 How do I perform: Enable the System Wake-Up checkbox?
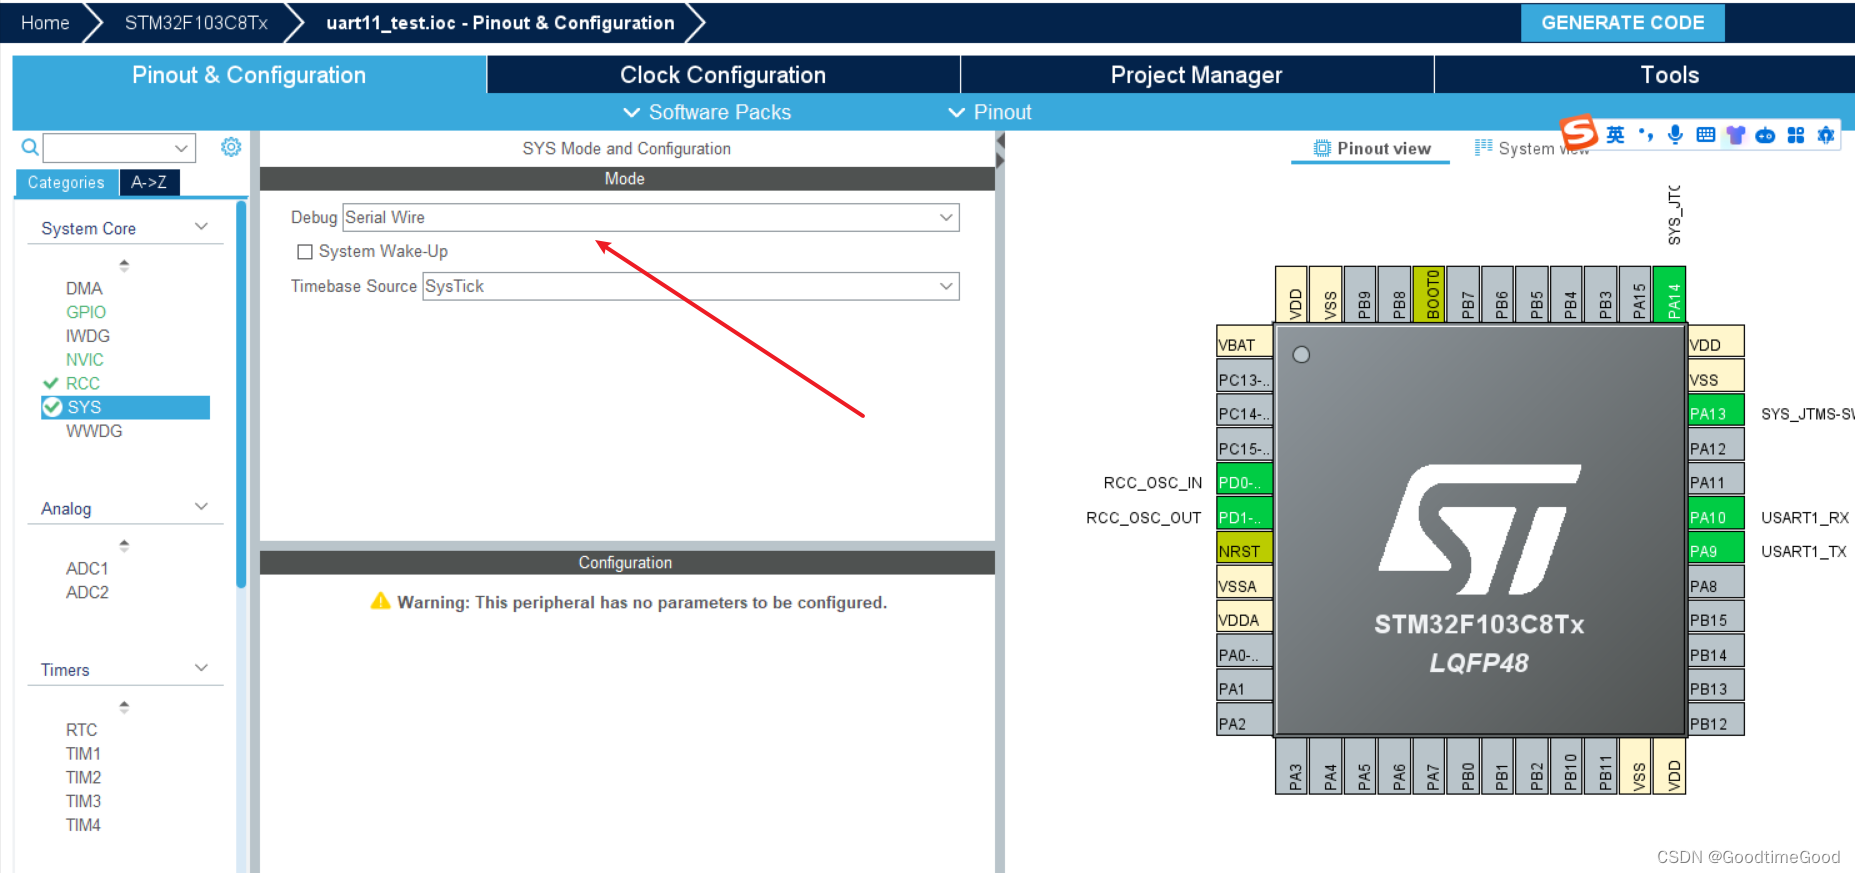305,251
